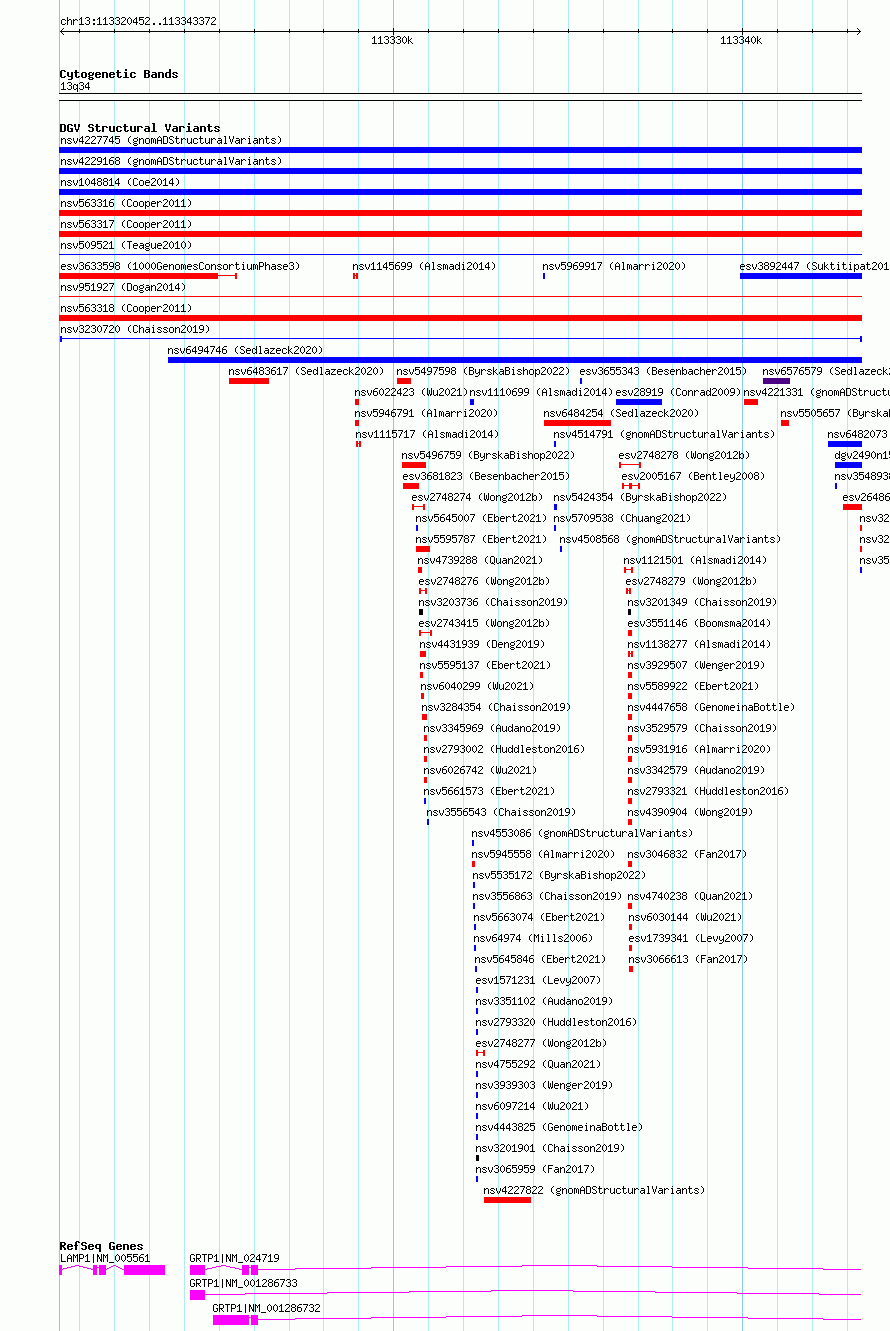Image resolution: width=890 pixels, height=1331 pixels.
Task: Click nsv951927 (Dogan2014) variant
Action: (123, 287)
